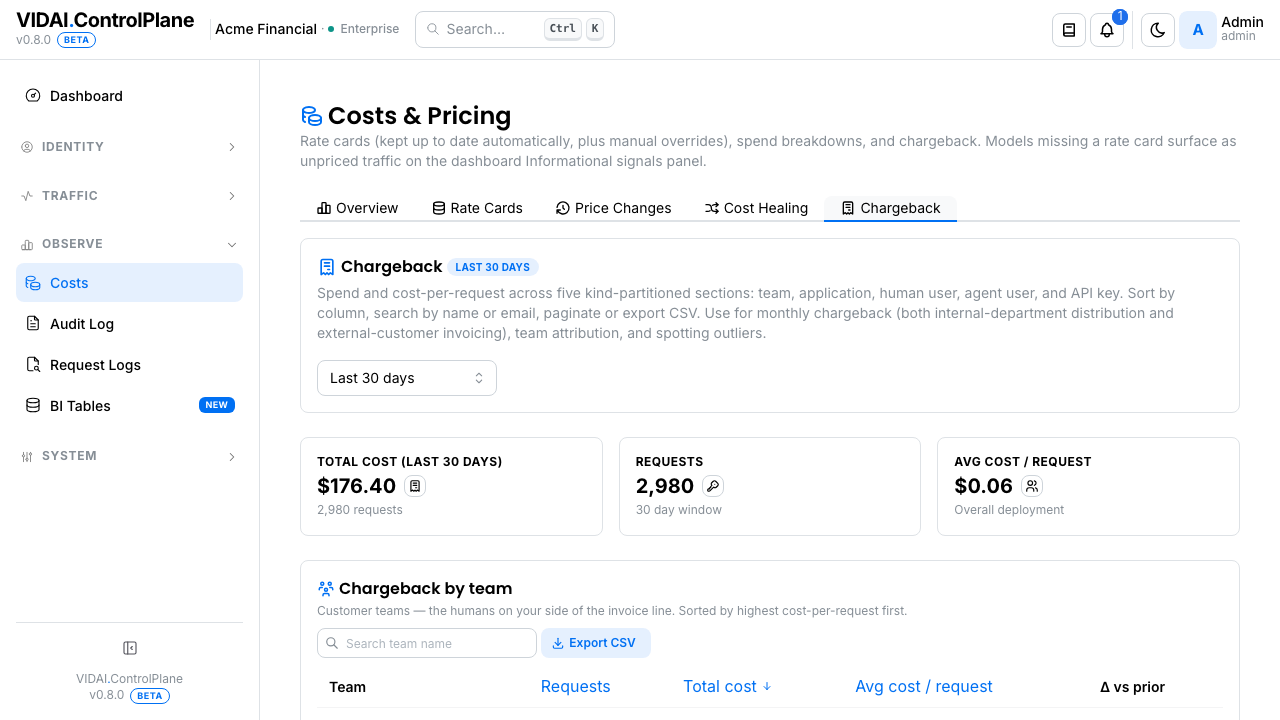The width and height of the screenshot is (1280, 720).
Task: Click search magnifier icon in top bar
Action: point(433,29)
